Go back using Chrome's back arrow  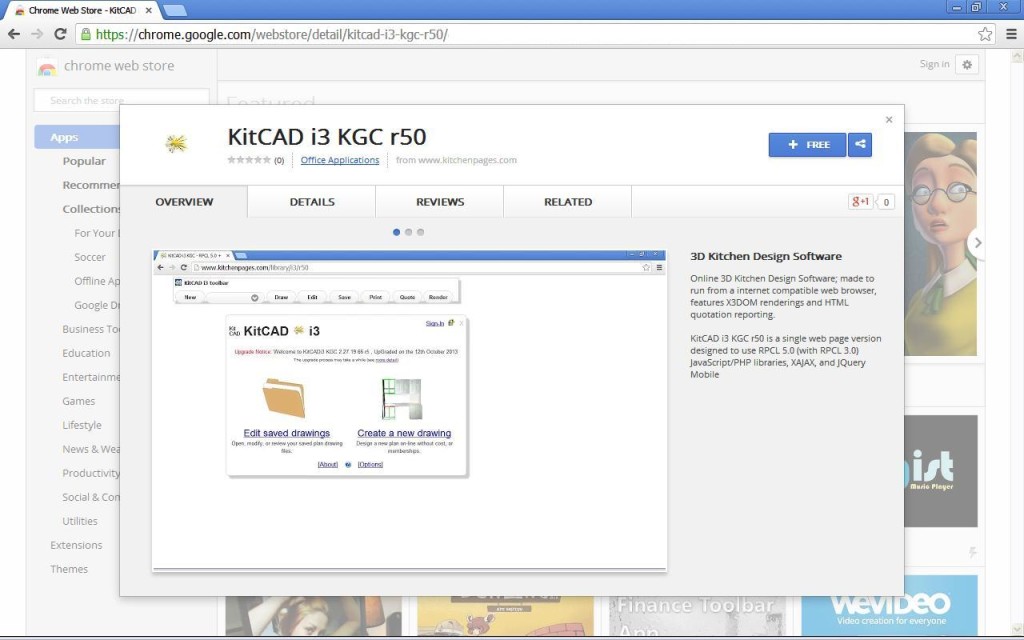coord(14,34)
